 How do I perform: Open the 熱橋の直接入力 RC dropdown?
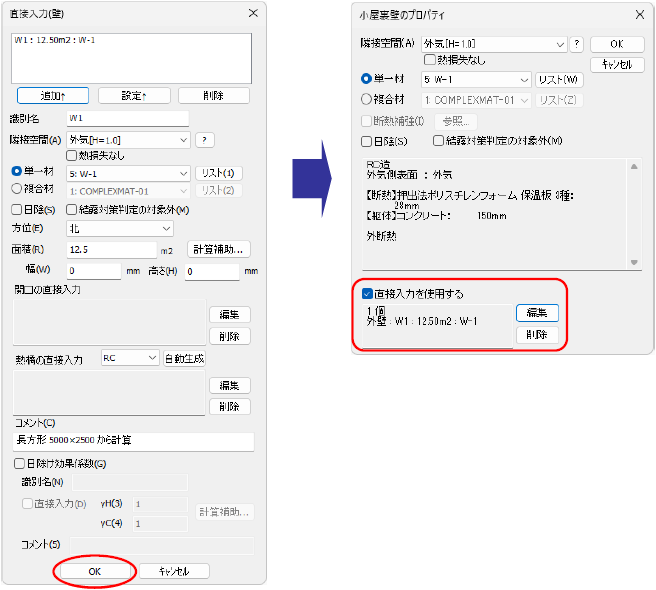tap(130, 358)
